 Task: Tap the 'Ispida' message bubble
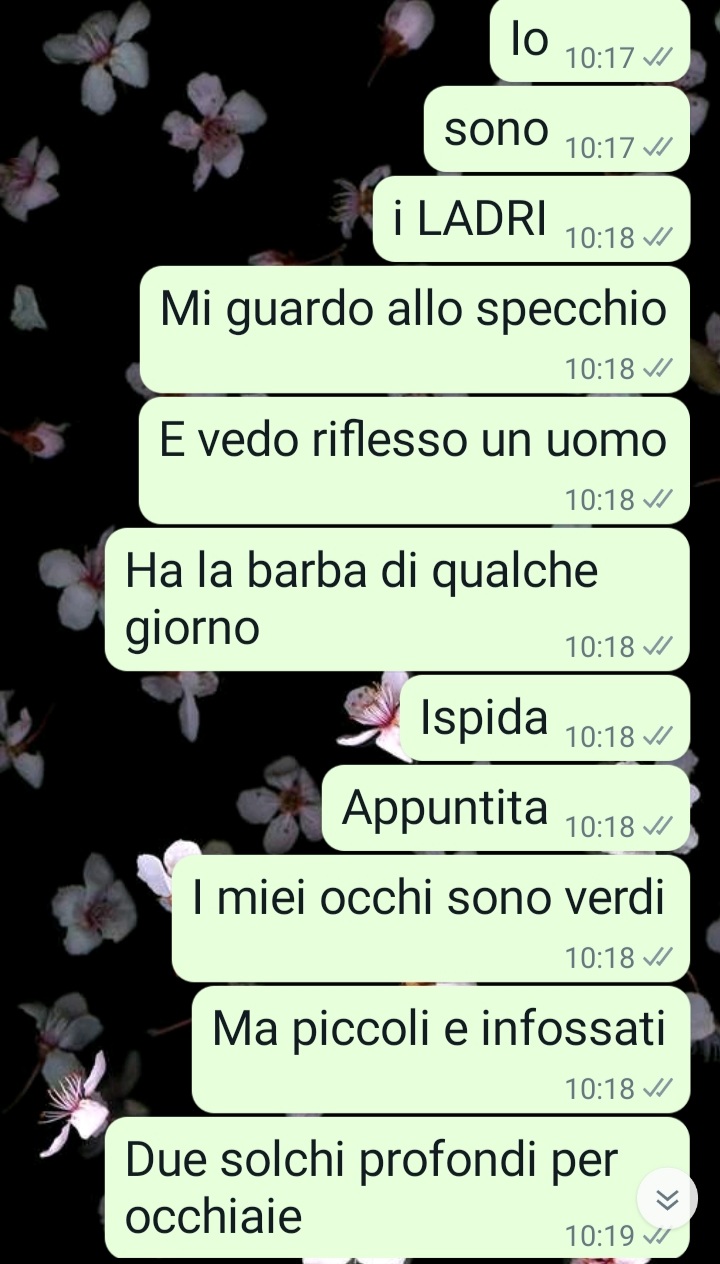point(545,718)
